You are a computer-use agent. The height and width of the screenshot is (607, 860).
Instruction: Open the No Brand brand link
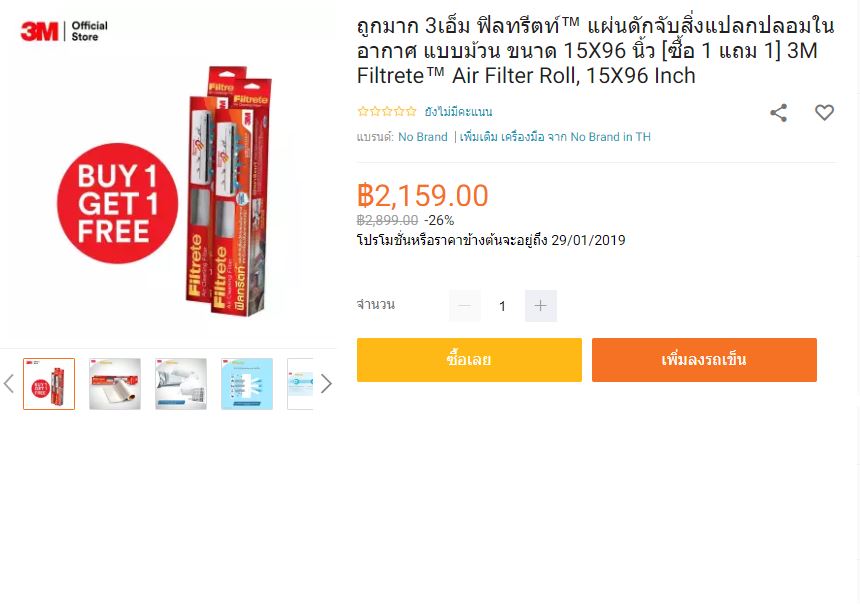click(x=422, y=137)
